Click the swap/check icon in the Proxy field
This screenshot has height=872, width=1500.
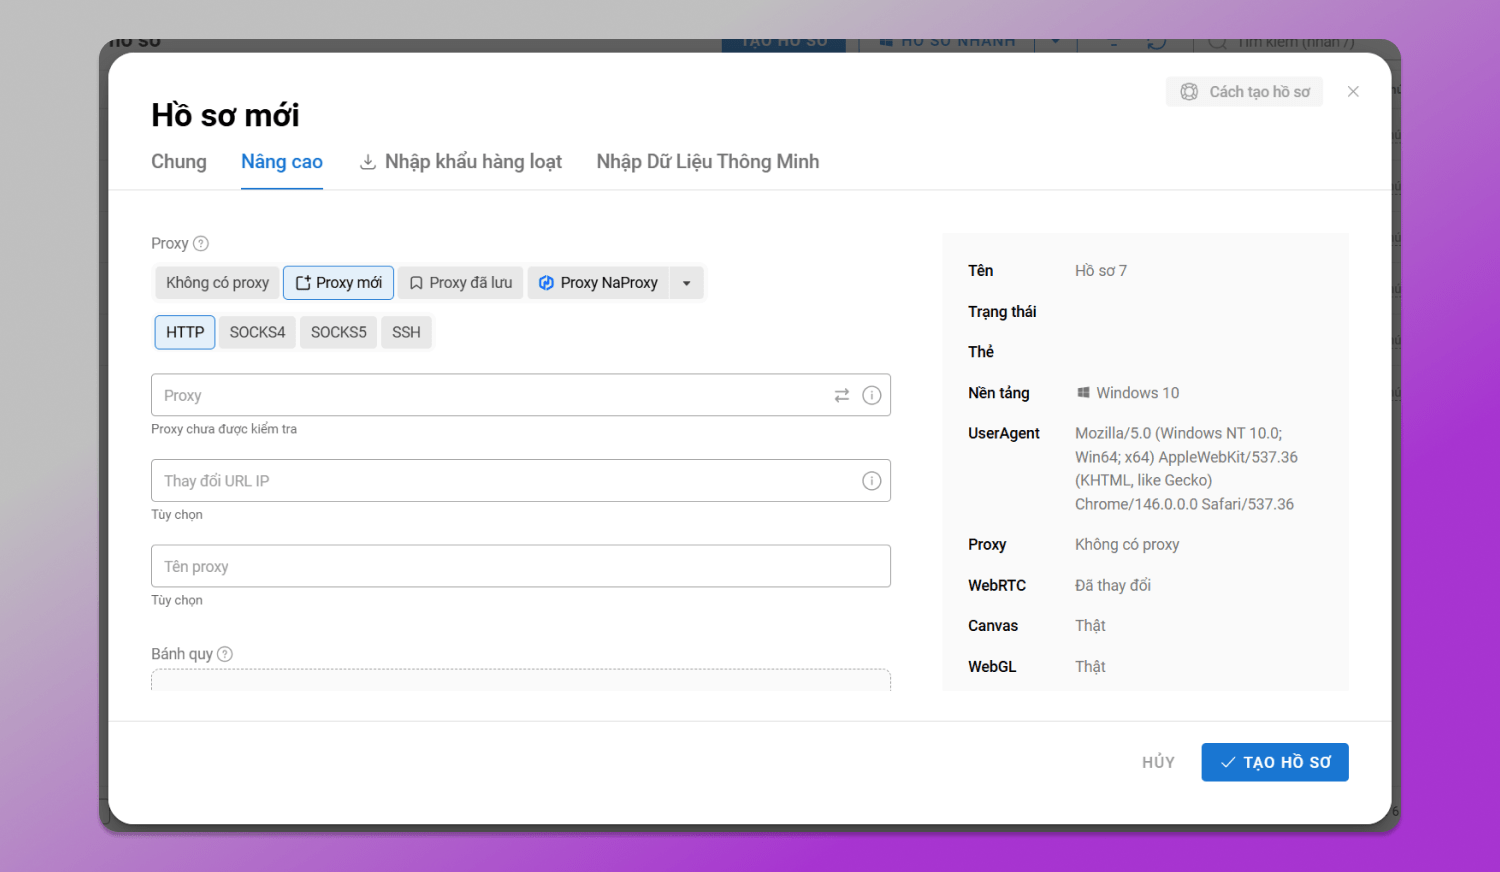(841, 395)
